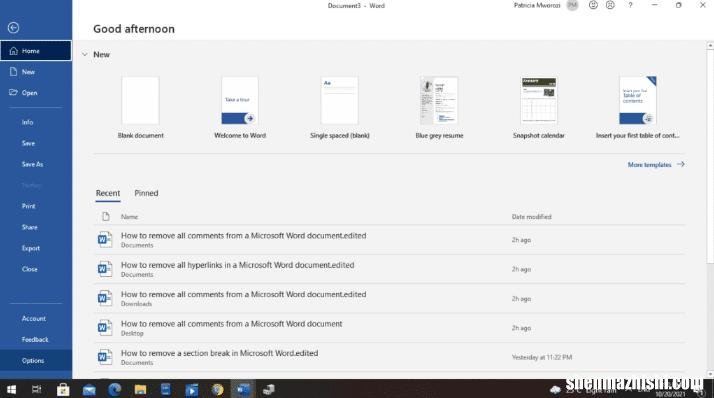
Task: Click the scrollbar down arrow
Action: point(710,374)
